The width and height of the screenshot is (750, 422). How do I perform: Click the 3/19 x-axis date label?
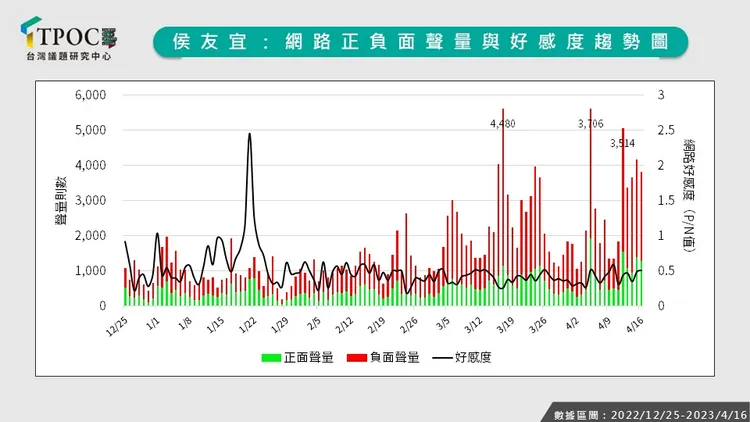pyautogui.click(x=506, y=325)
